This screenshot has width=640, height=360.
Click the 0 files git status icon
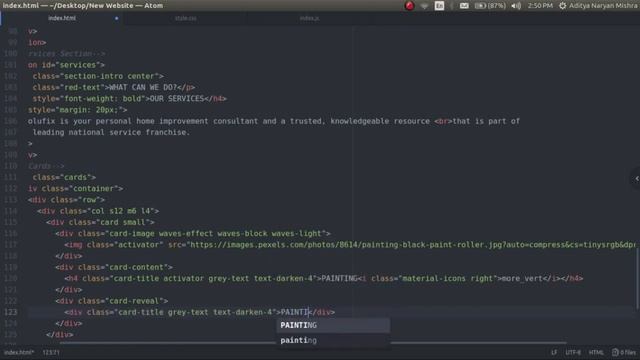[624, 352]
